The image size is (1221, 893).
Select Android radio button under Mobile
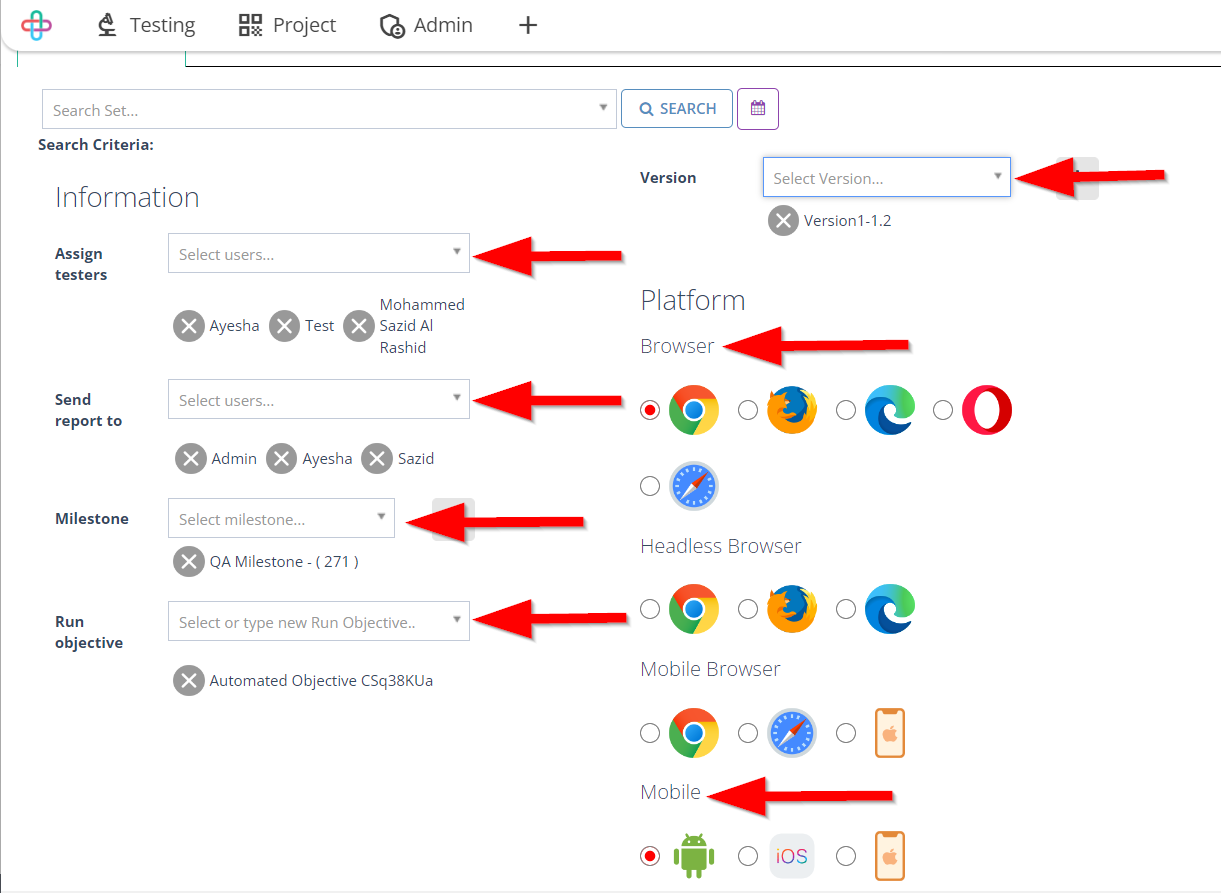(650, 856)
